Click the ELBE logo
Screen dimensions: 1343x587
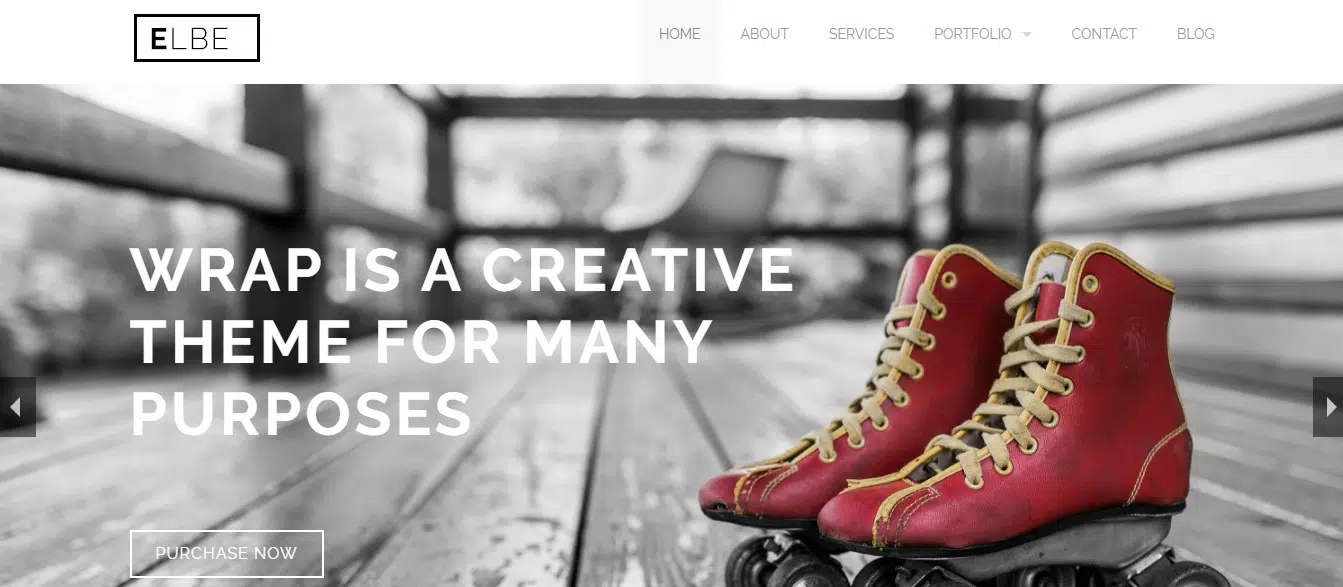[197, 38]
